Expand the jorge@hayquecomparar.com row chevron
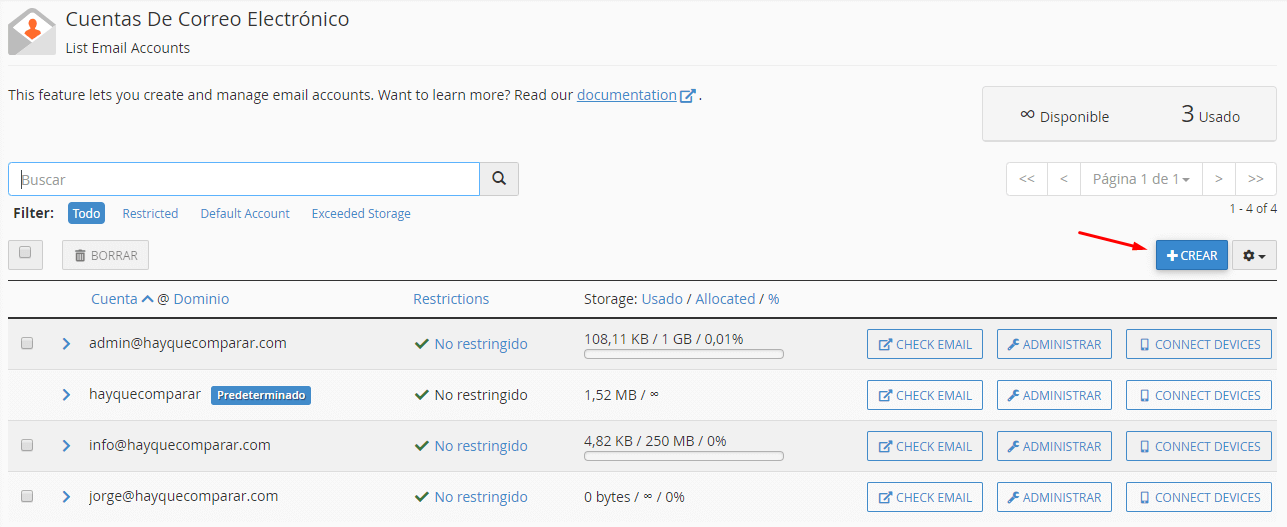This screenshot has height=527, width=1287. click(x=66, y=497)
